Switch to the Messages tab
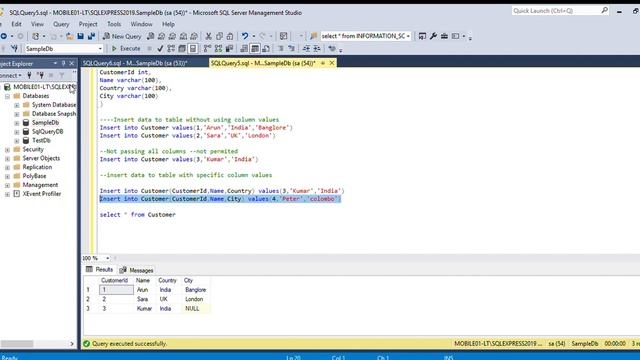Screen dimensions: 640x360 pos(137,270)
